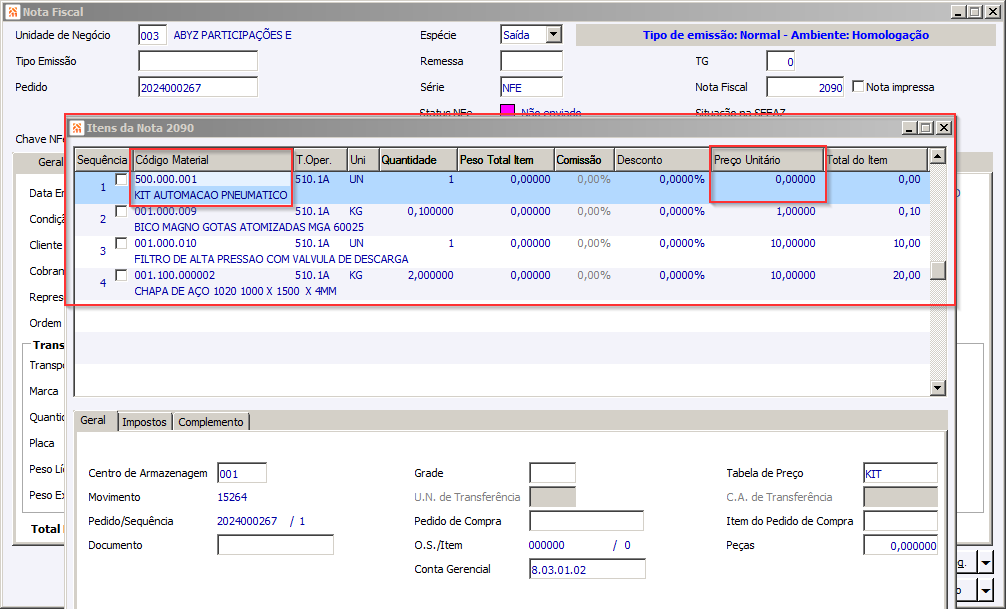
Task: Click items grid scrollbar up arrow
Action: (x=937, y=156)
